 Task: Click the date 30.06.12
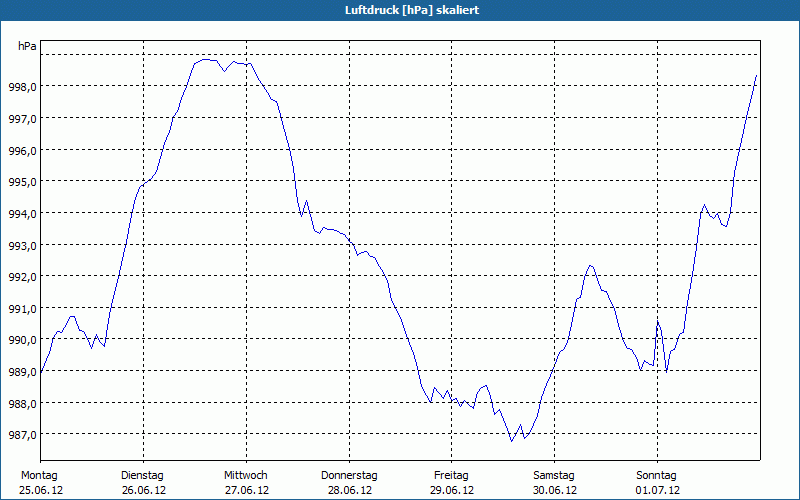(555, 490)
